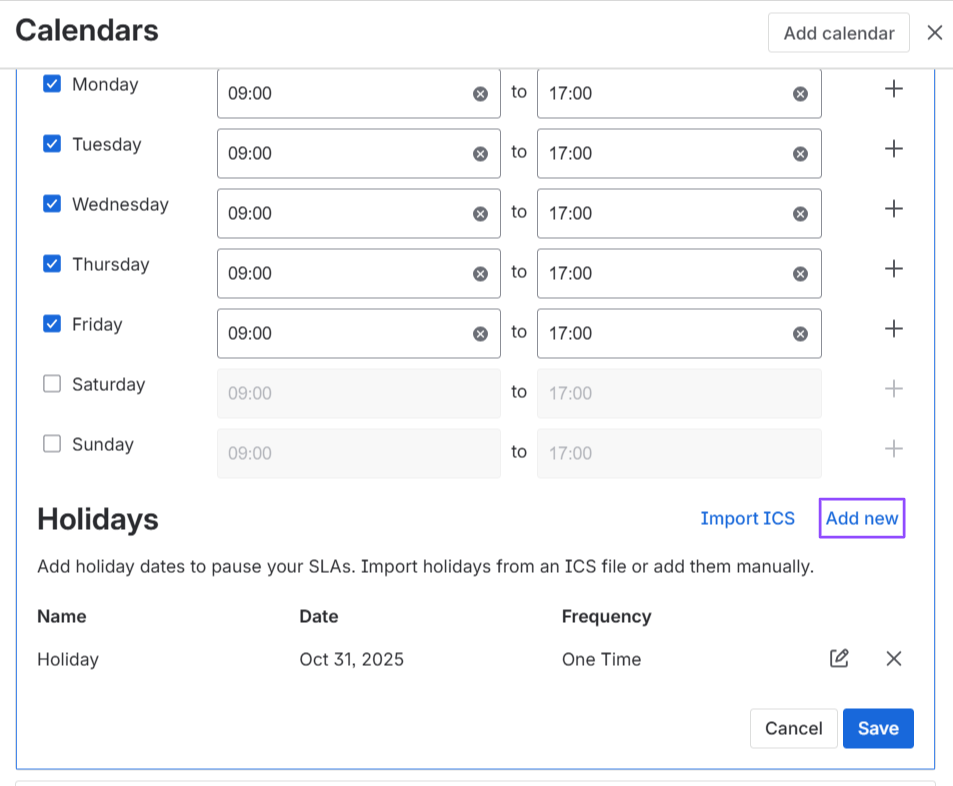Disable Thursday working day
Viewport: 953px width, 786px height.
[52, 264]
